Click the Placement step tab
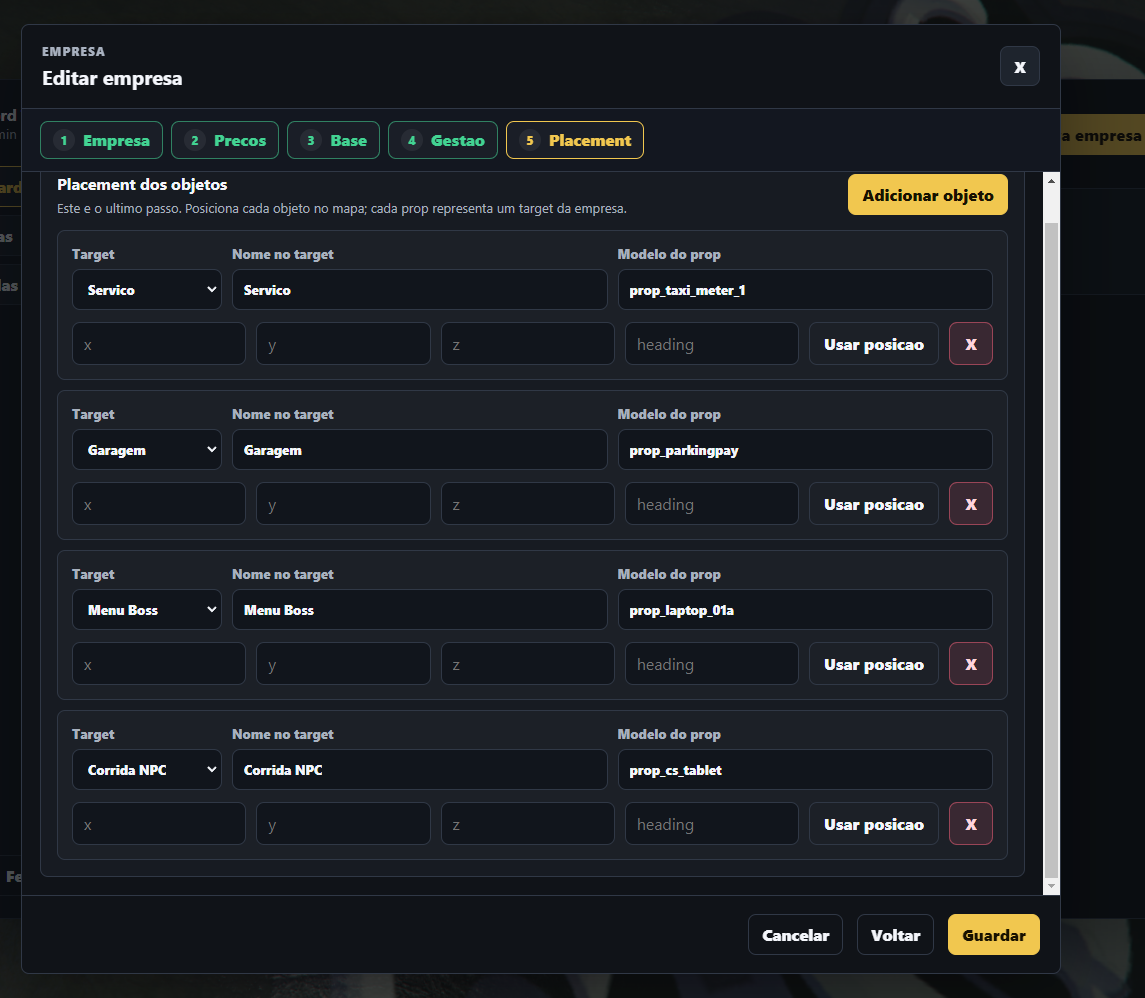Screen dimensions: 1145x998 [x=575, y=140]
